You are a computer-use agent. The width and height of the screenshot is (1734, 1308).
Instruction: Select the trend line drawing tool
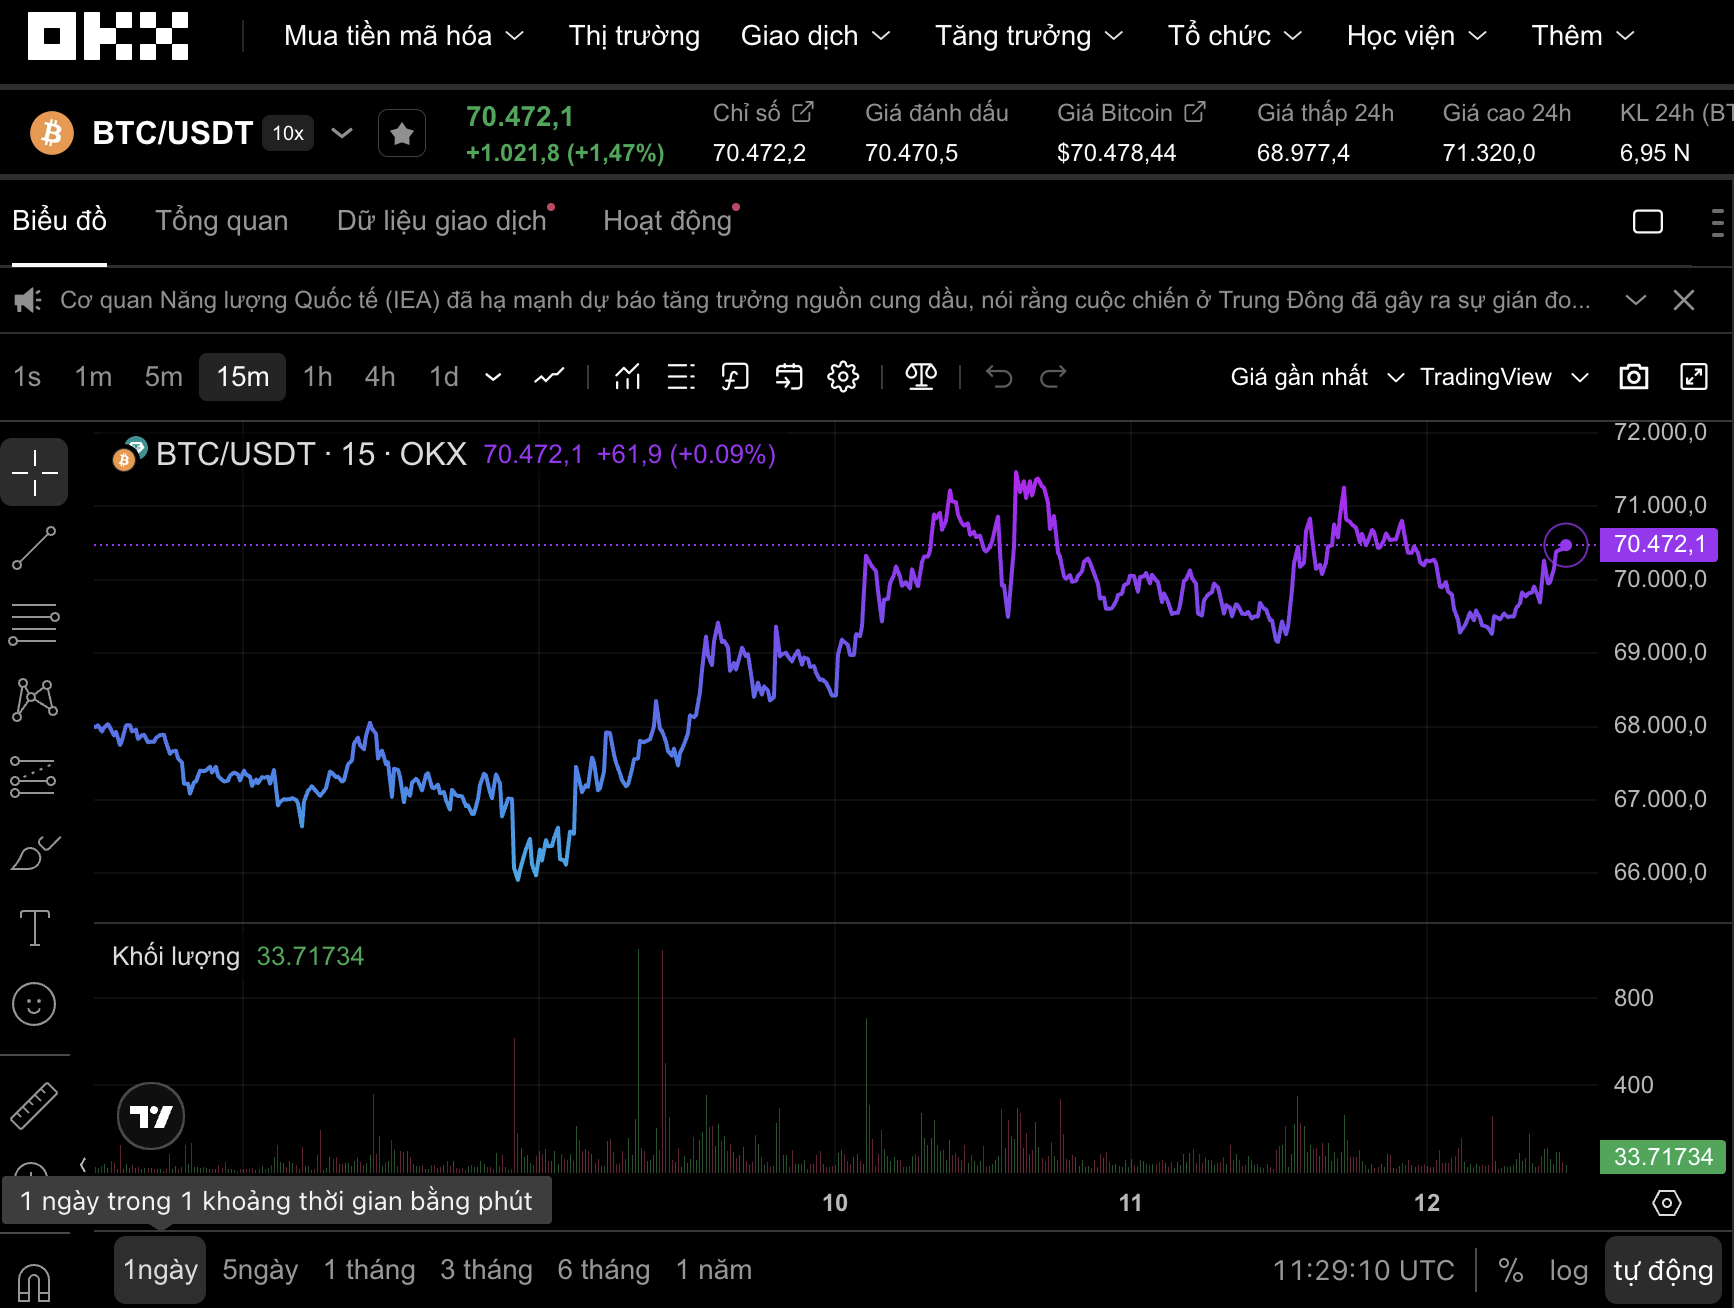[34, 548]
